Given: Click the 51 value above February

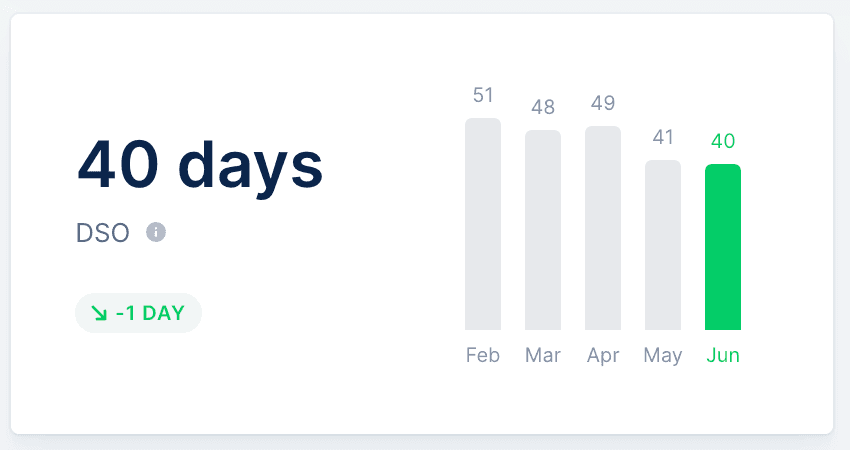Looking at the screenshot, I should click(x=483, y=95).
